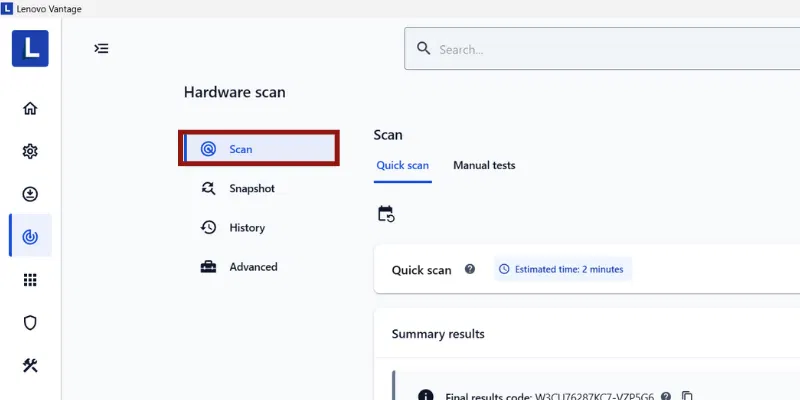The height and width of the screenshot is (400, 800).
Task: Open the security shield icon
Action: click(30, 322)
